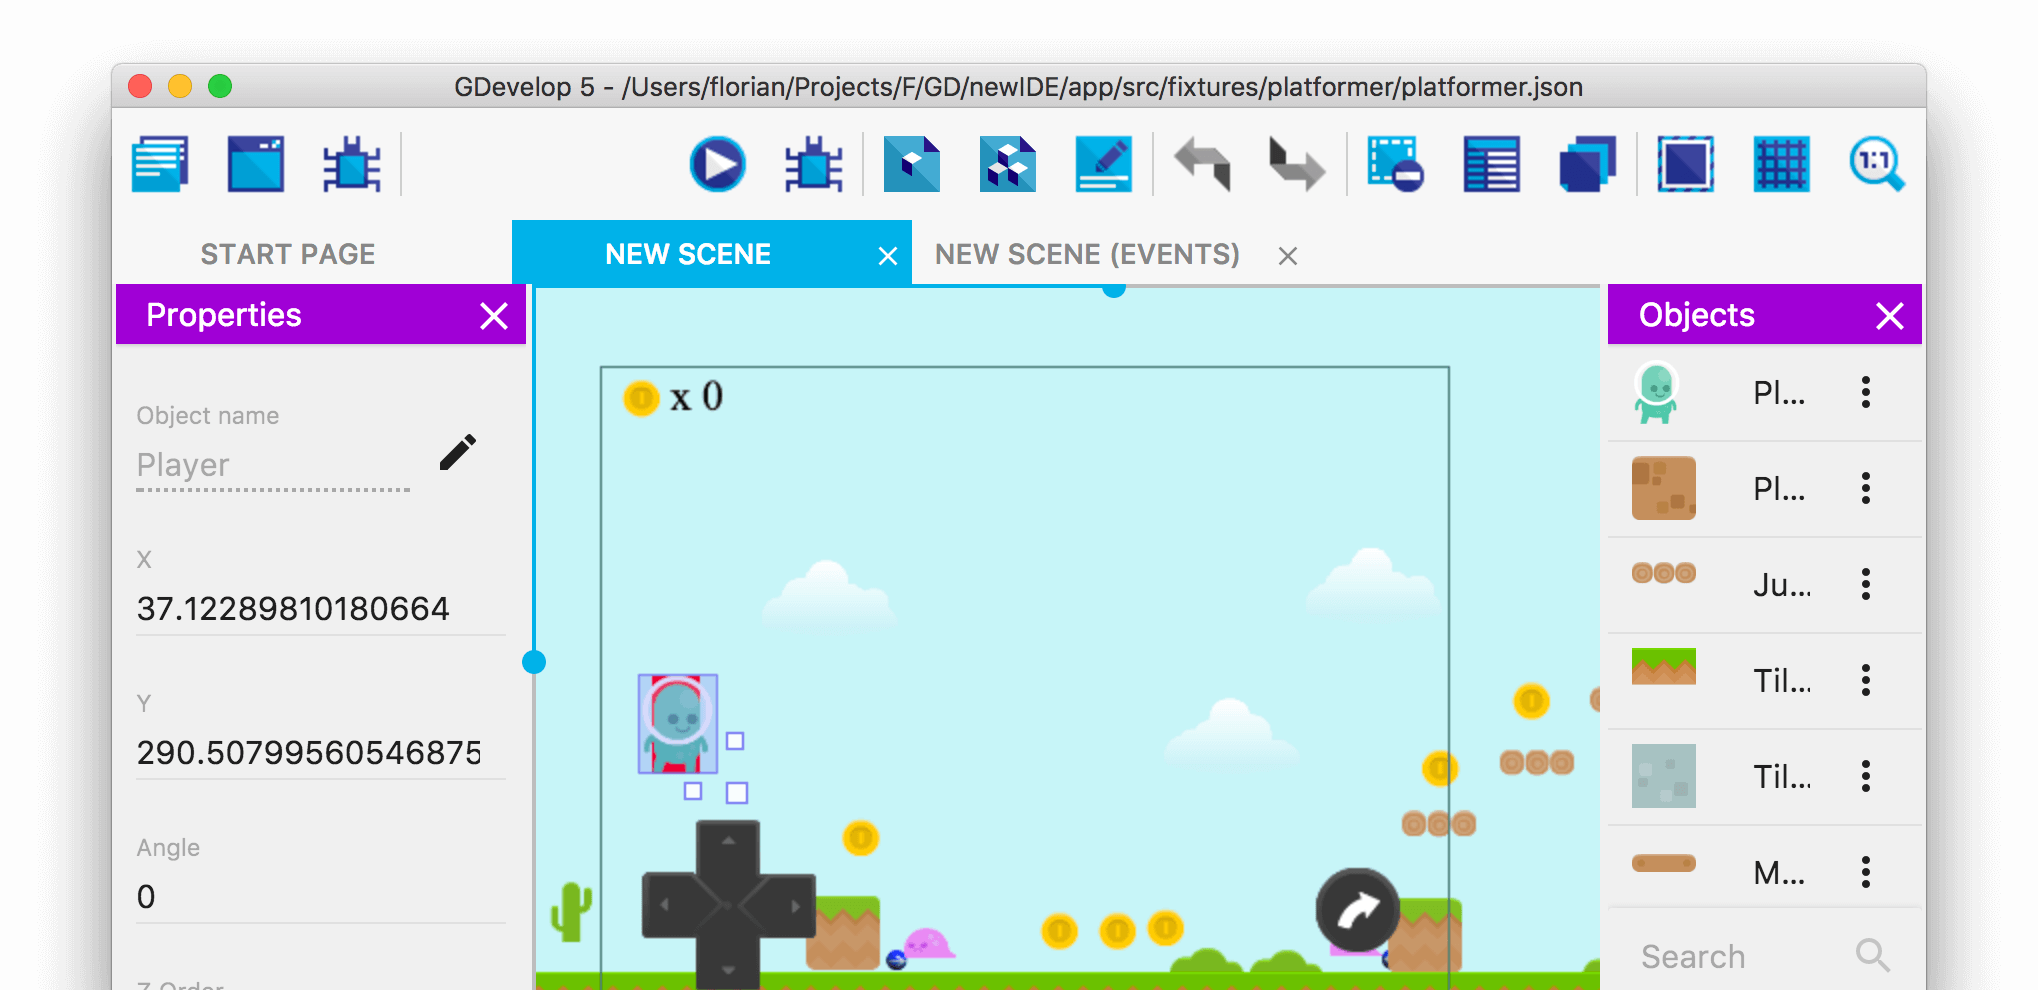Click the Redo arrow in the toolbar

pos(1297,164)
